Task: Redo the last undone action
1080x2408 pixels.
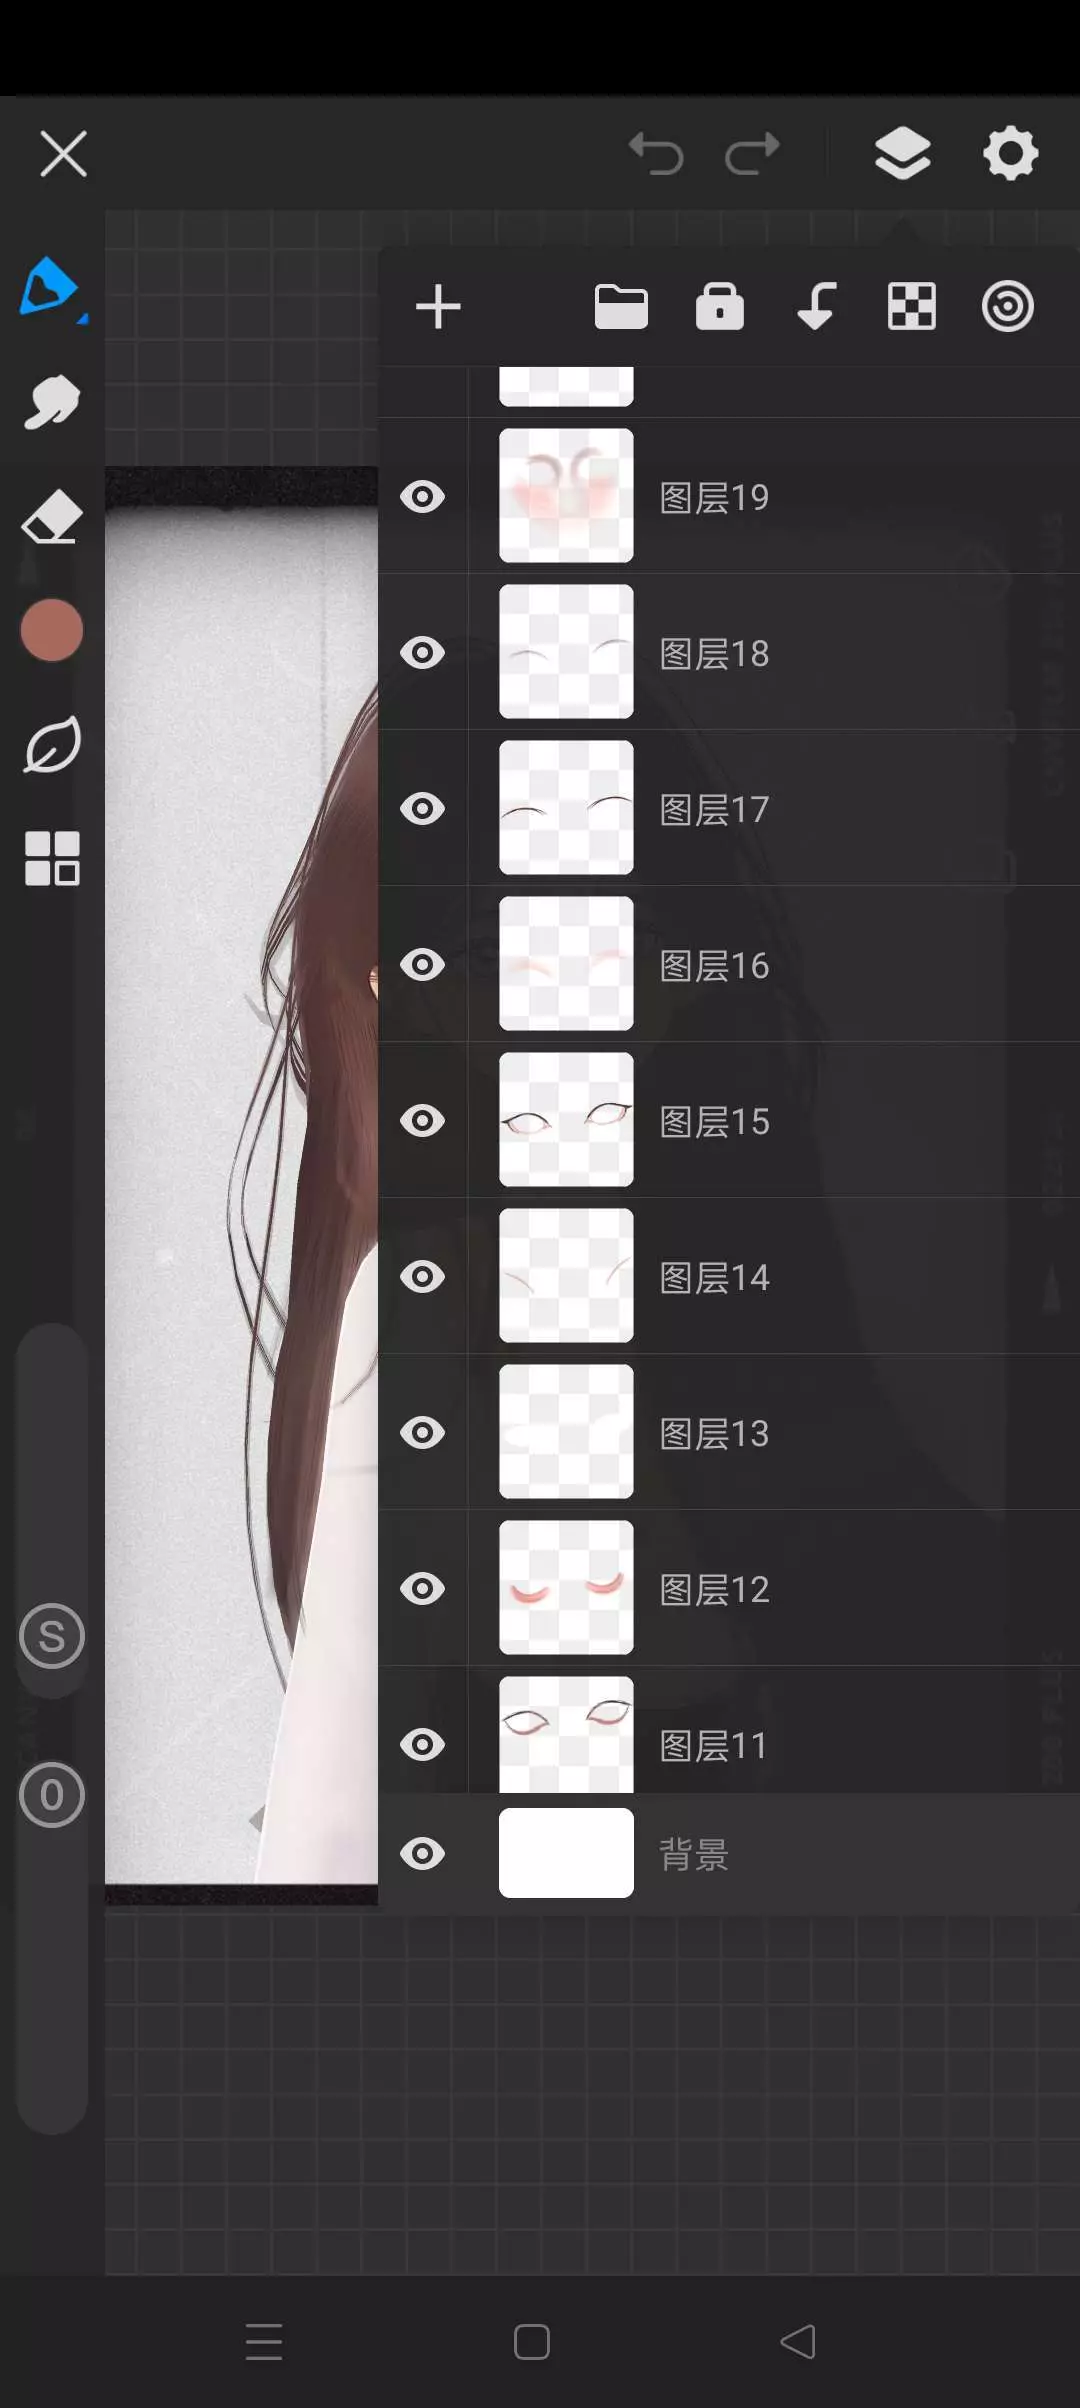Action: [752, 154]
